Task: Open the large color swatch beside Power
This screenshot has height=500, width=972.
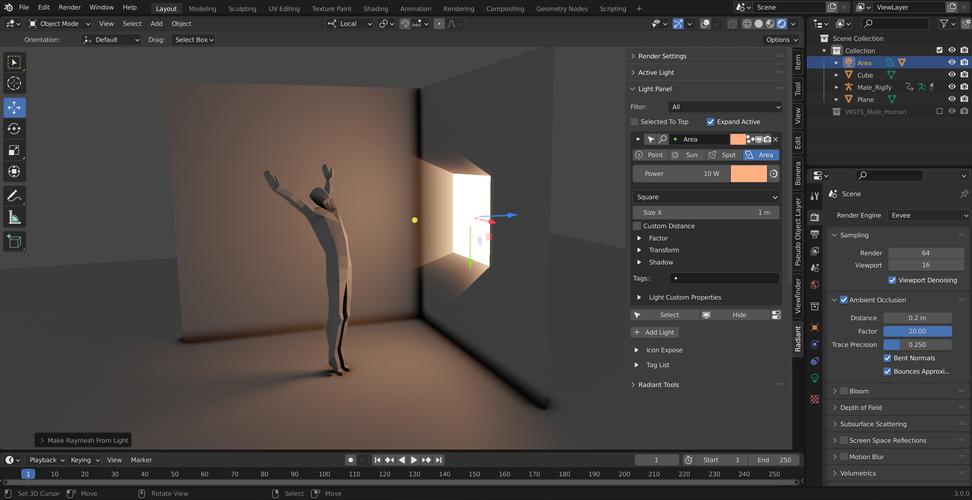Action: pyautogui.click(x=748, y=174)
